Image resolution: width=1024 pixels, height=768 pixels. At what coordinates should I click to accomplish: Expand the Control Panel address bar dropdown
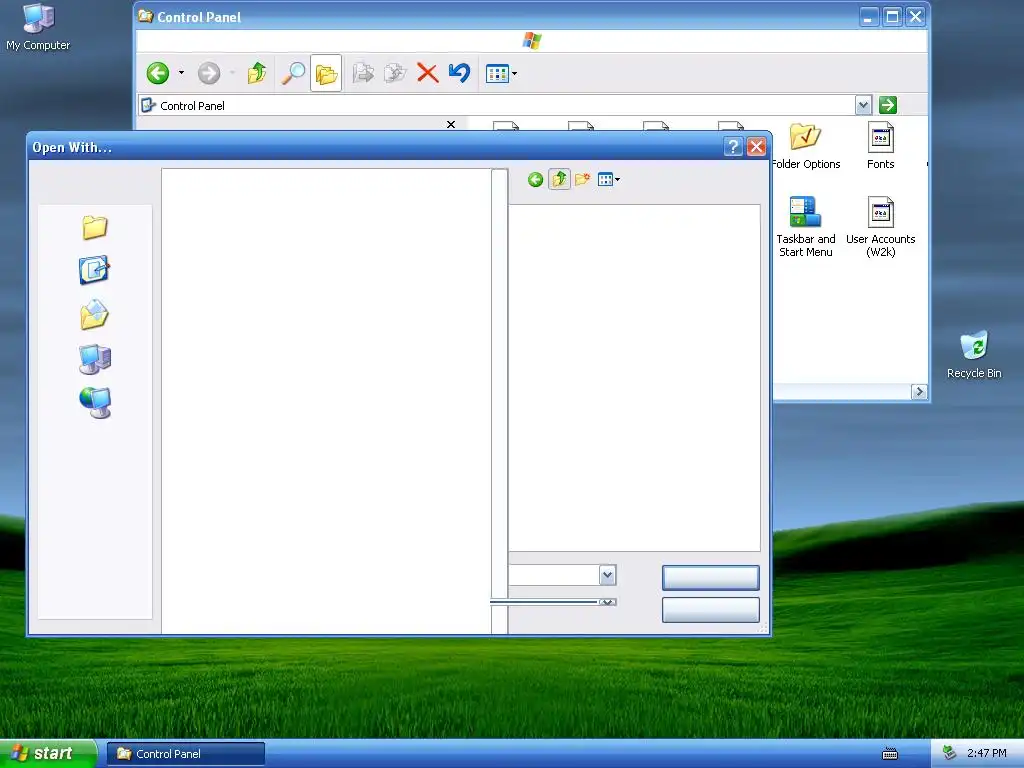click(x=863, y=105)
